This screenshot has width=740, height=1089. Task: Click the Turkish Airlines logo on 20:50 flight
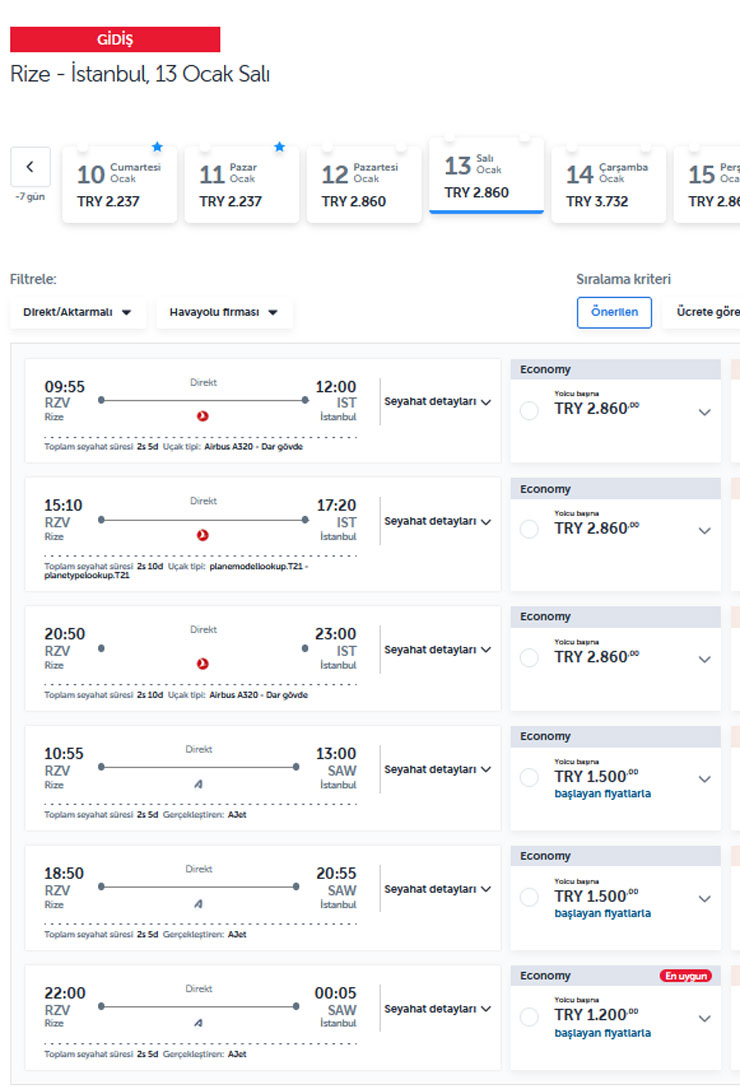click(203, 664)
